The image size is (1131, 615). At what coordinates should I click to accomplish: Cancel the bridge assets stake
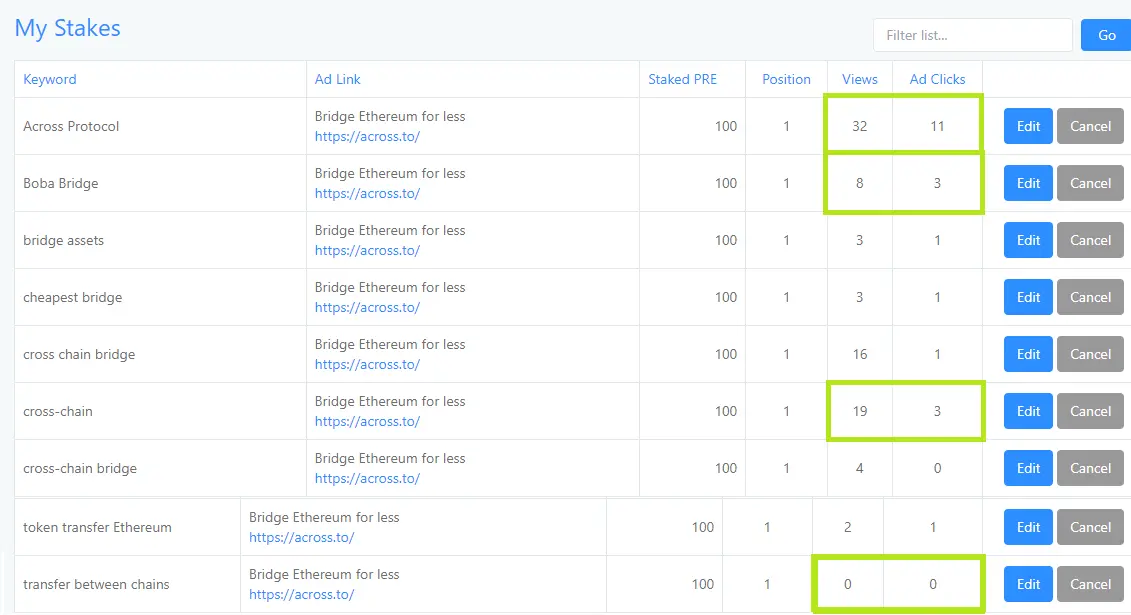coord(1090,240)
